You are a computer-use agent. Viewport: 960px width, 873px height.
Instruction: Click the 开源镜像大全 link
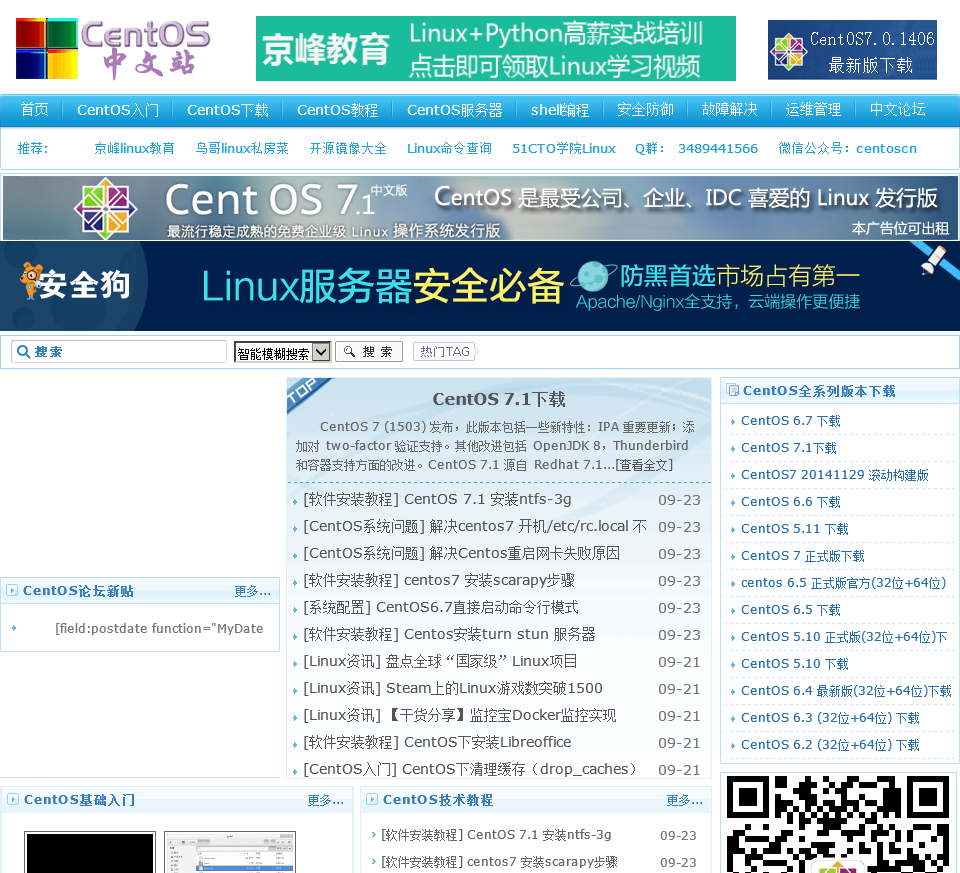click(348, 148)
